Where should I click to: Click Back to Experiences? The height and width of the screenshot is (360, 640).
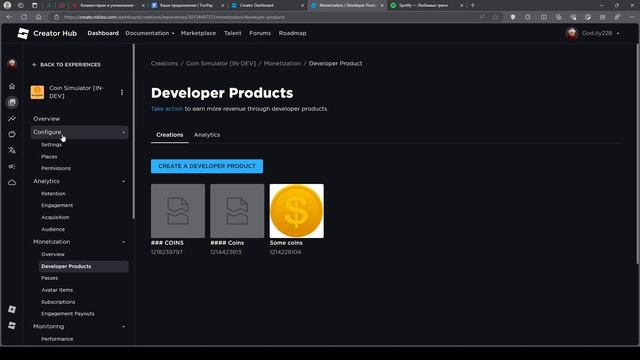(67, 64)
